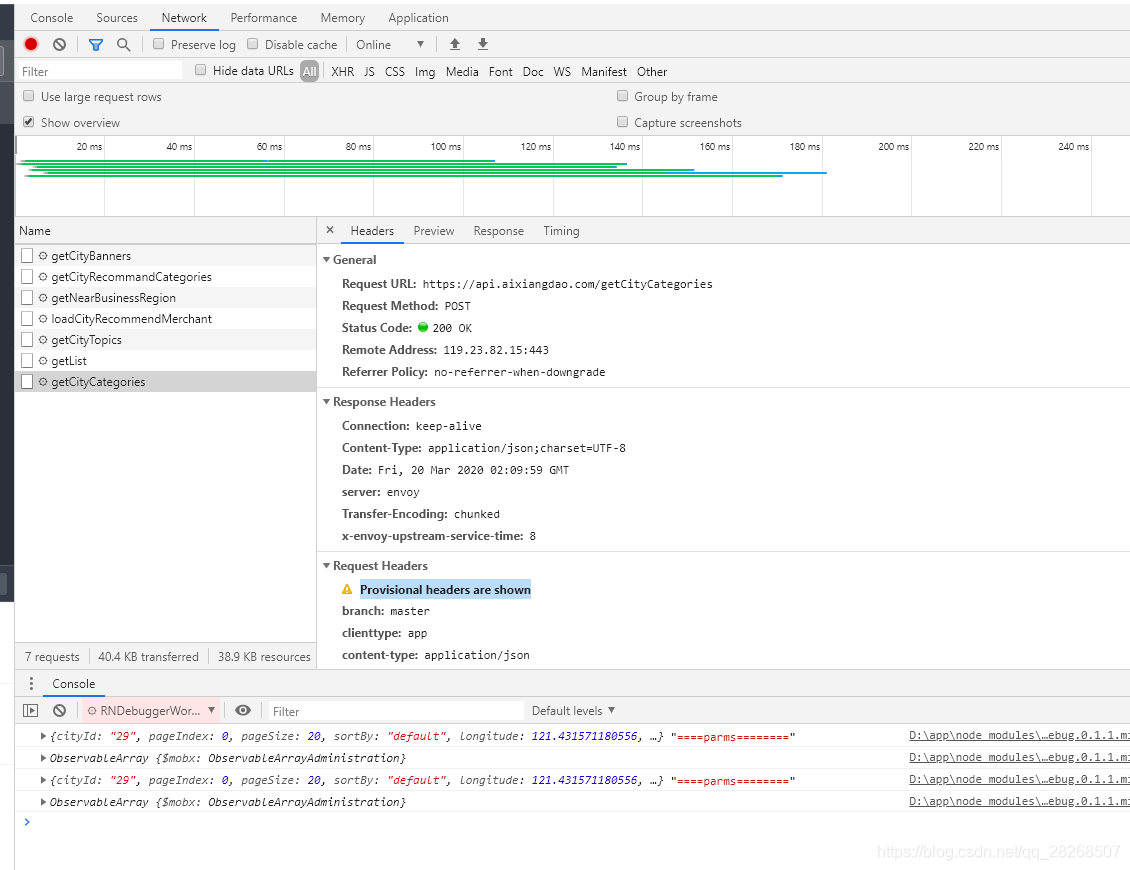Import HAR file with upload arrow
The width and height of the screenshot is (1130, 870).
[x=455, y=44]
